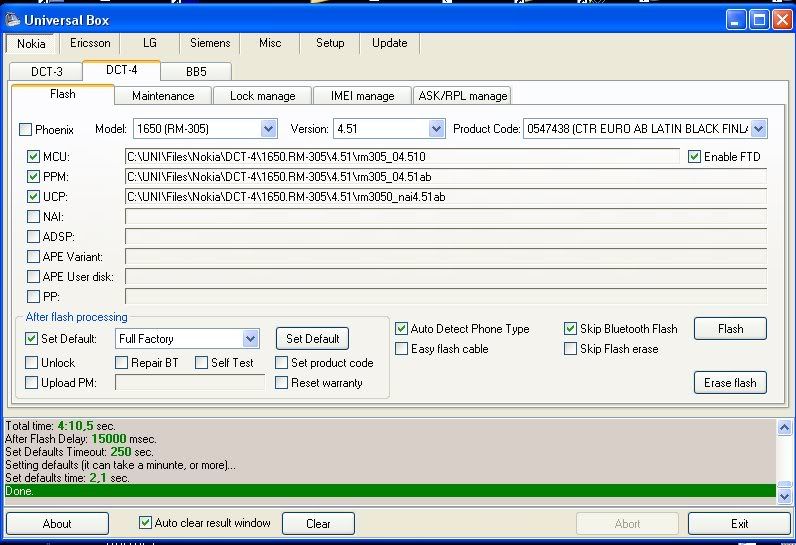Viewport: 796px width, 545px height.
Task: Toggle the Set Default checkbox
Action: (x=31, y=338)
